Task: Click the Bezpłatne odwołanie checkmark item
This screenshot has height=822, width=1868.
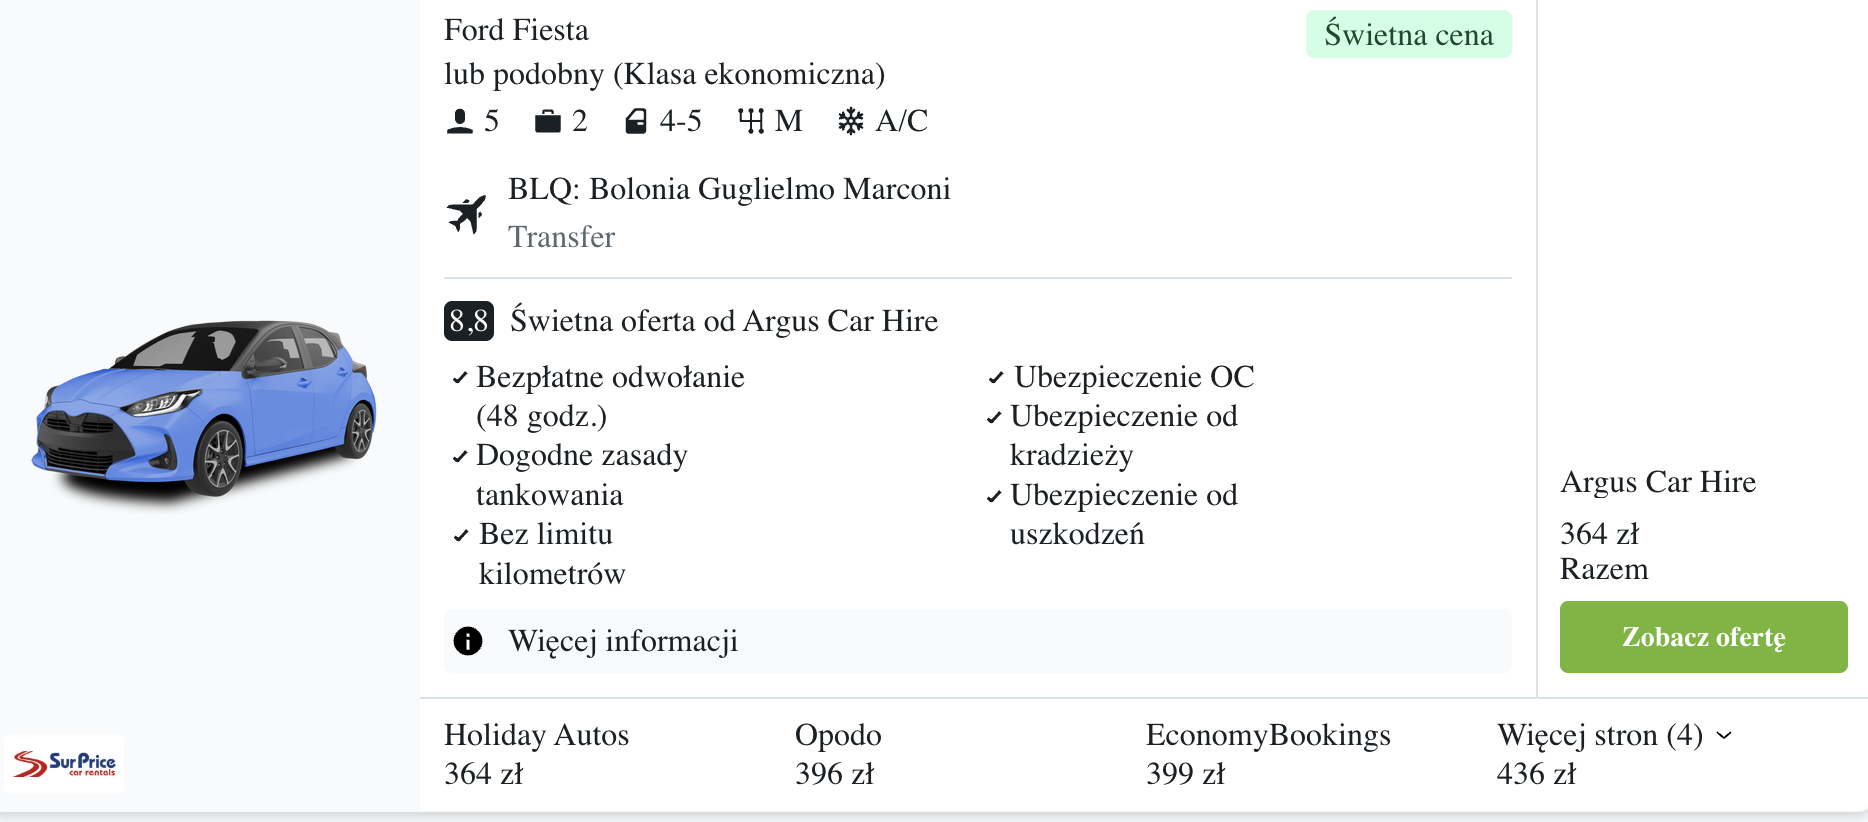Action: click(610, 378)
